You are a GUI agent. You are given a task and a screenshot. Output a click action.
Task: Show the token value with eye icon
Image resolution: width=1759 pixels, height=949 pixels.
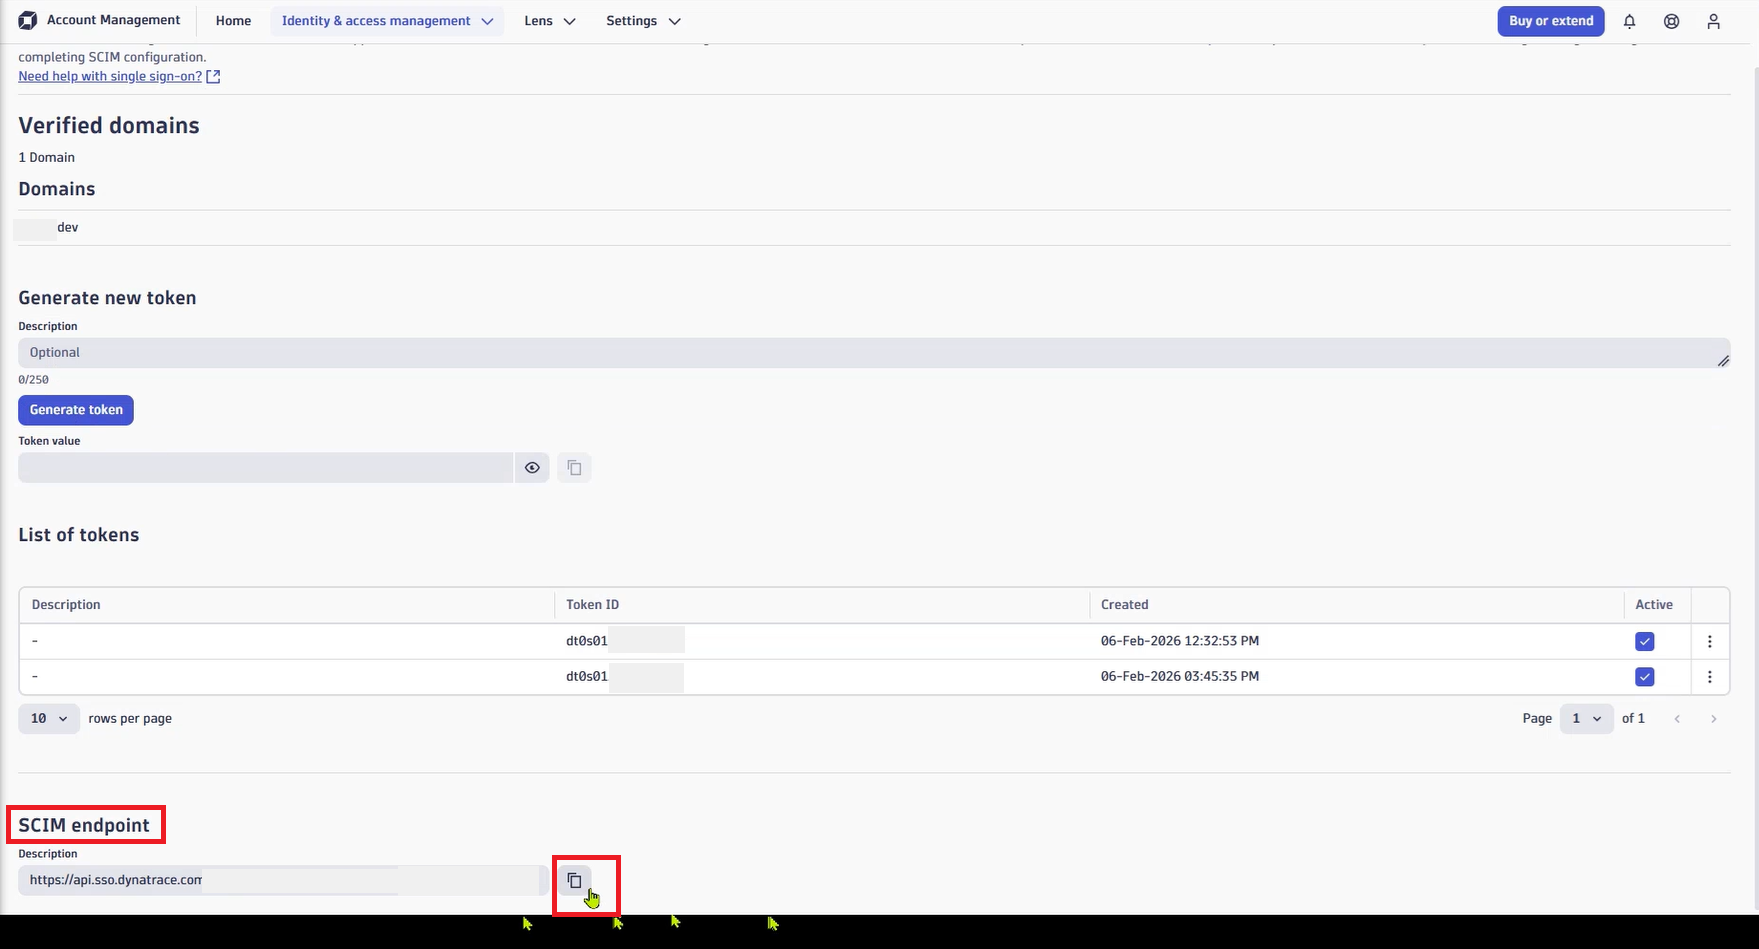pos(532,467)
